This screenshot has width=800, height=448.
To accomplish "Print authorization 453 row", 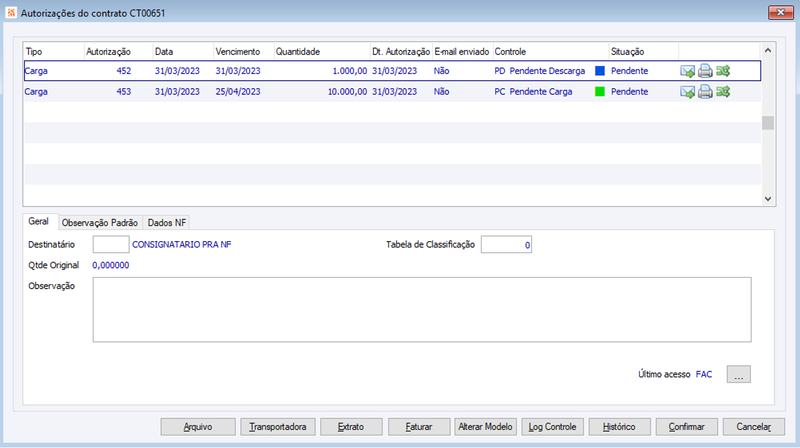I will pyautogui.click(x=705, y=92).
